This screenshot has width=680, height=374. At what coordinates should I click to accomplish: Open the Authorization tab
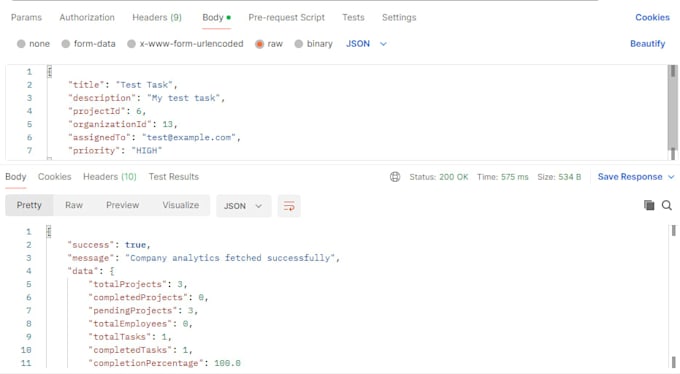pos(87,17)
